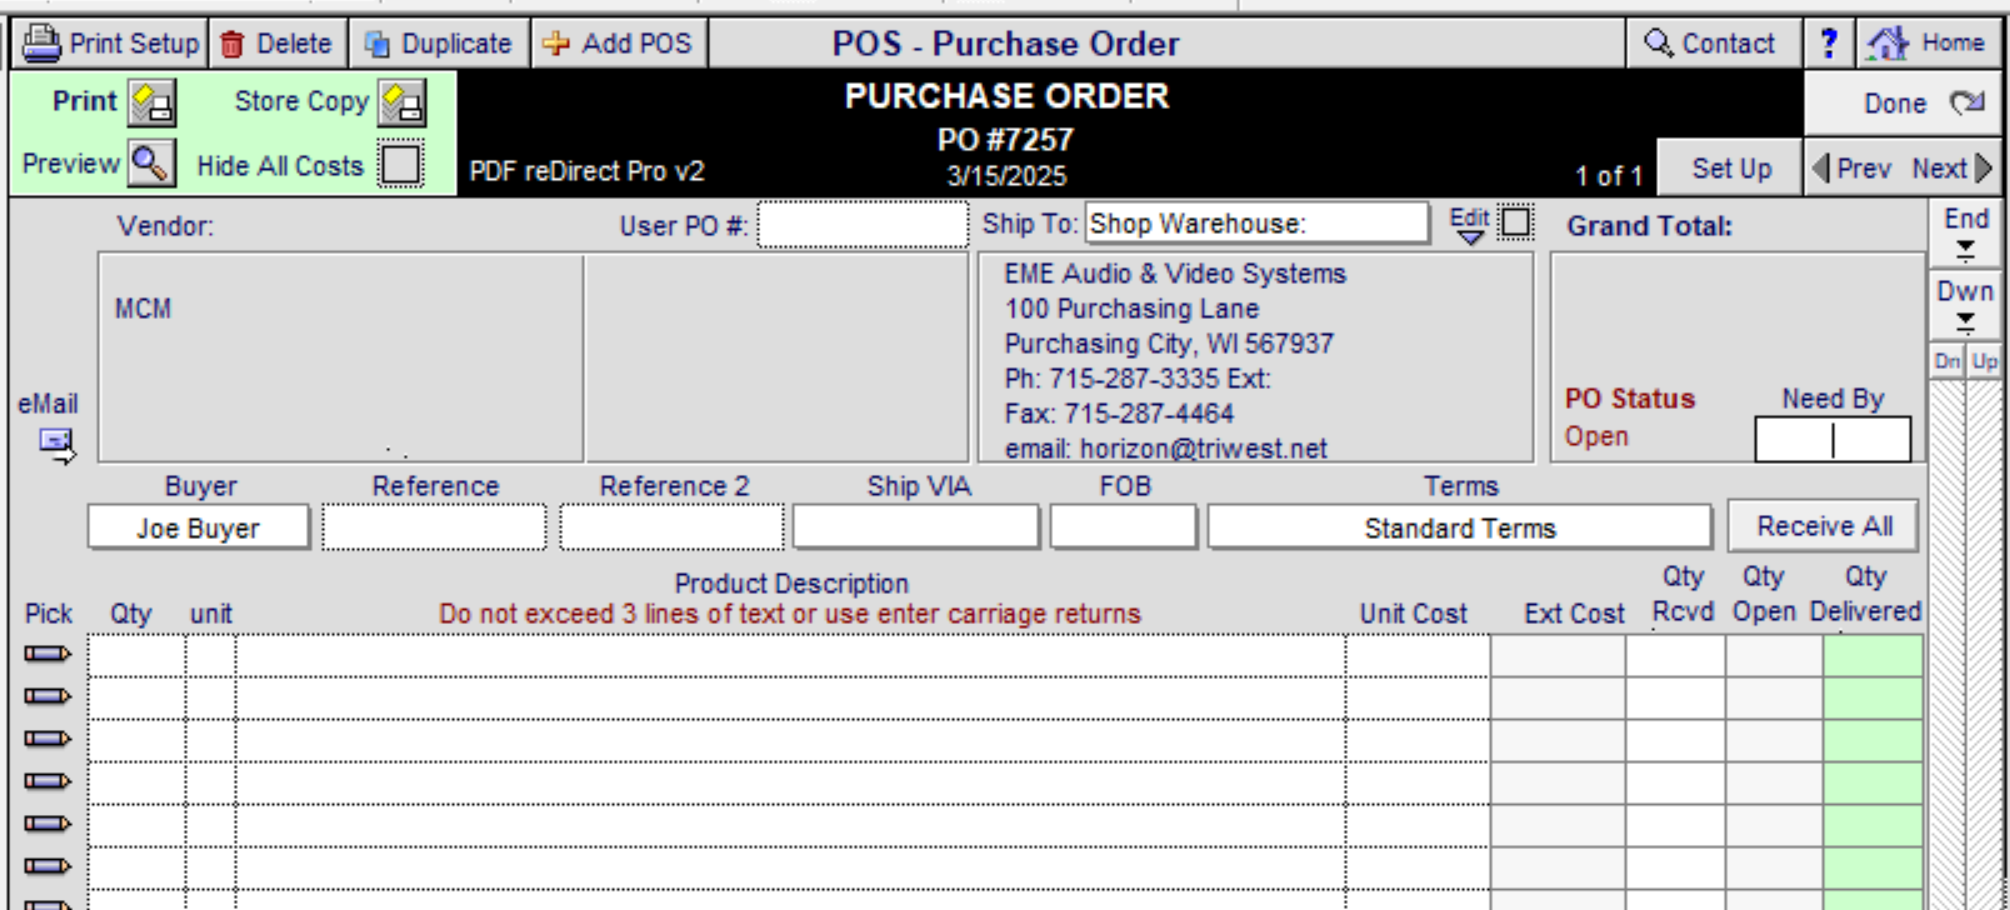Select Add POS in the top toolbar
2010x910 pixels.
[x=618, y=43]
